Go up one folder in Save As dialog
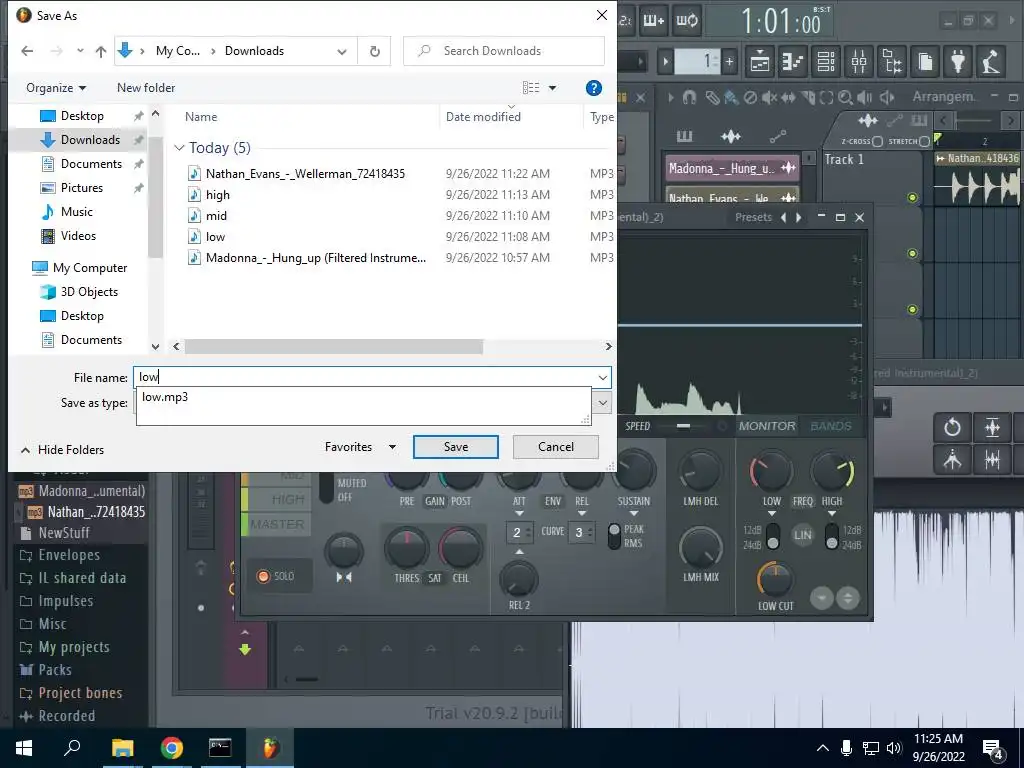The height and width of the screenshot is (768, 1024). pyautogui.click(x=101, y=51)
